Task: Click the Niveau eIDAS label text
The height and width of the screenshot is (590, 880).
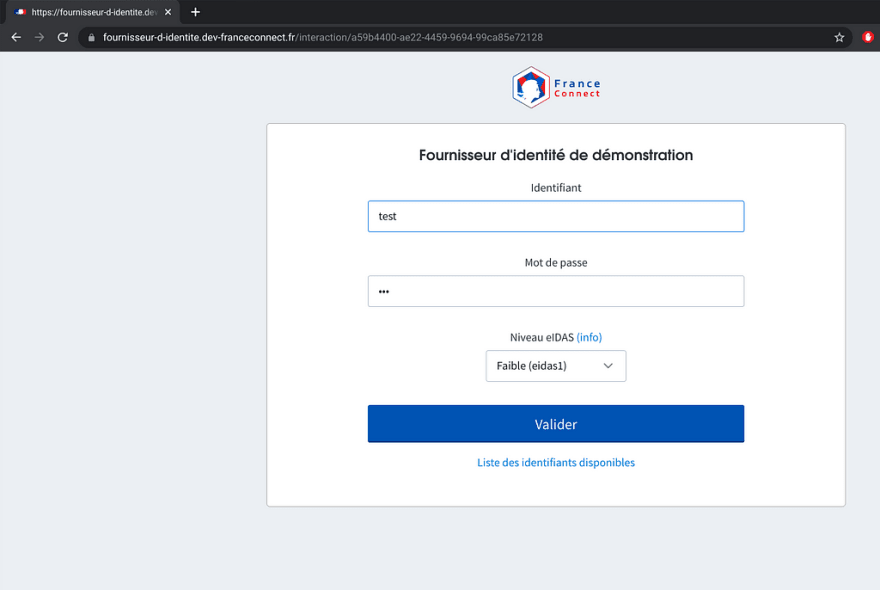Action: click(x=542, y=337)
